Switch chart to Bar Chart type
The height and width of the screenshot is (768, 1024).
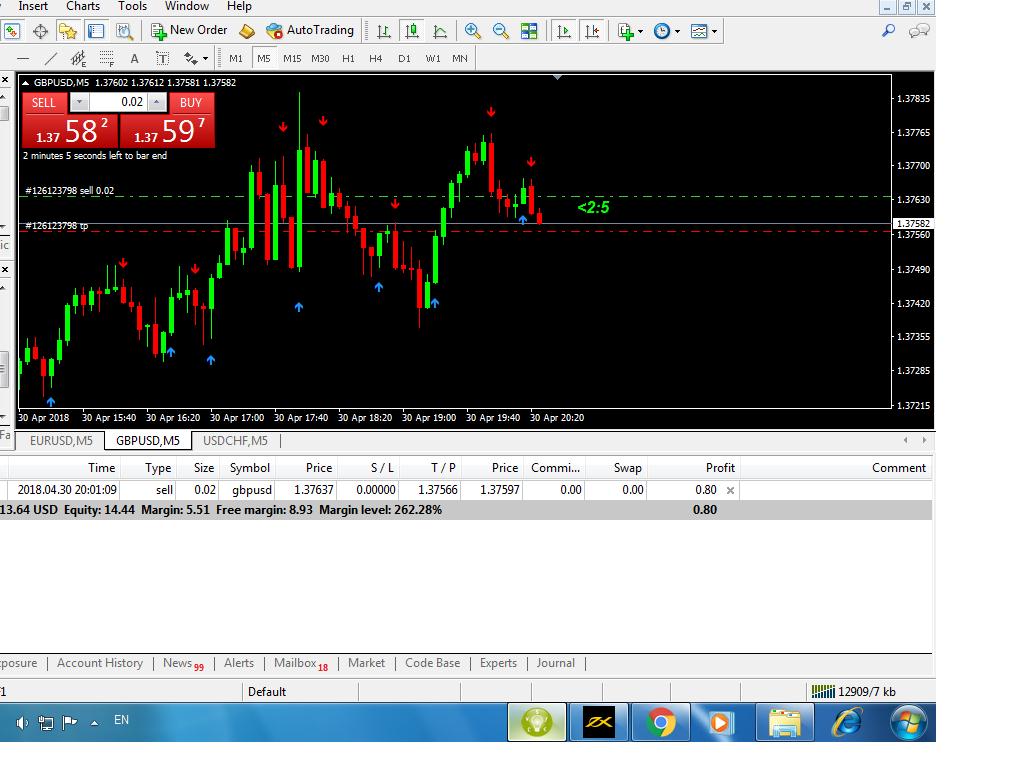pos(384,31)
